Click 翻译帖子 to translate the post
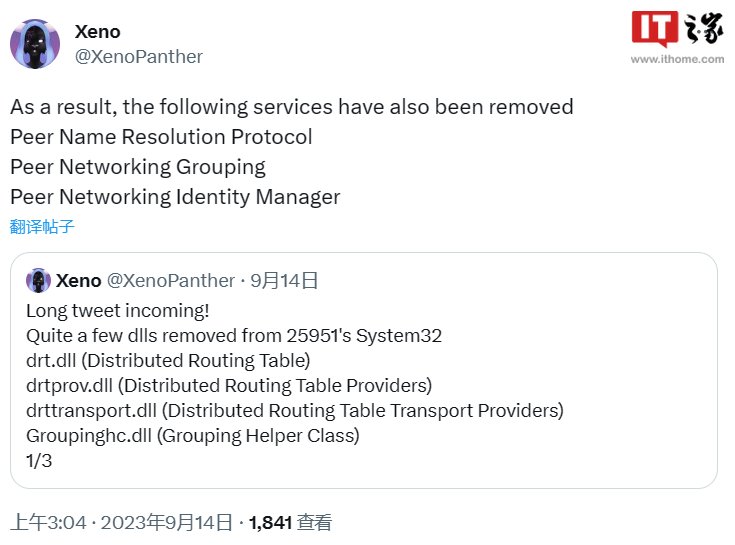Image resolution: width=735 pixels, height=545 pixels. [x=42, y=226]
